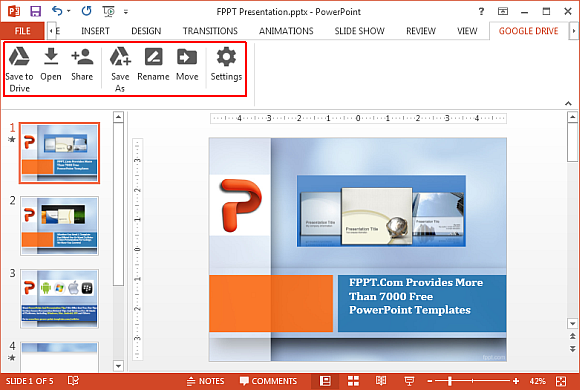
Task: Start Slide Show from status bar
Action: (x=409, y=381)
